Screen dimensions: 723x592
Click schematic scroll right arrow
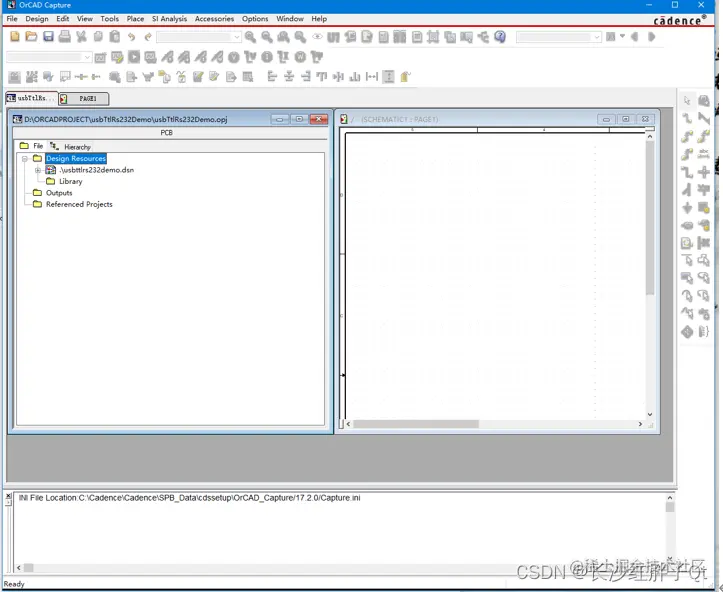(x=640, y=424)
